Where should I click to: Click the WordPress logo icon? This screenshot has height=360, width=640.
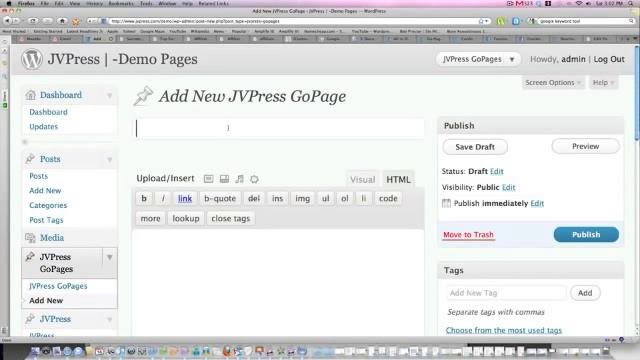coord(31,59)
